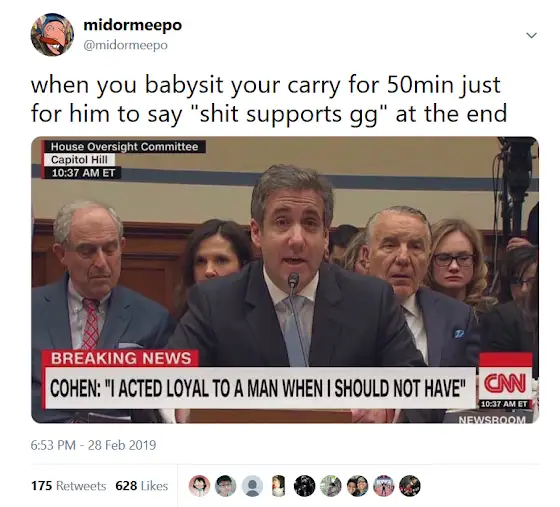Open the pink avatar with raised-arms figure
Image resolution: width=560 pixels, height=507 pixels.
[x=384, y=486]
